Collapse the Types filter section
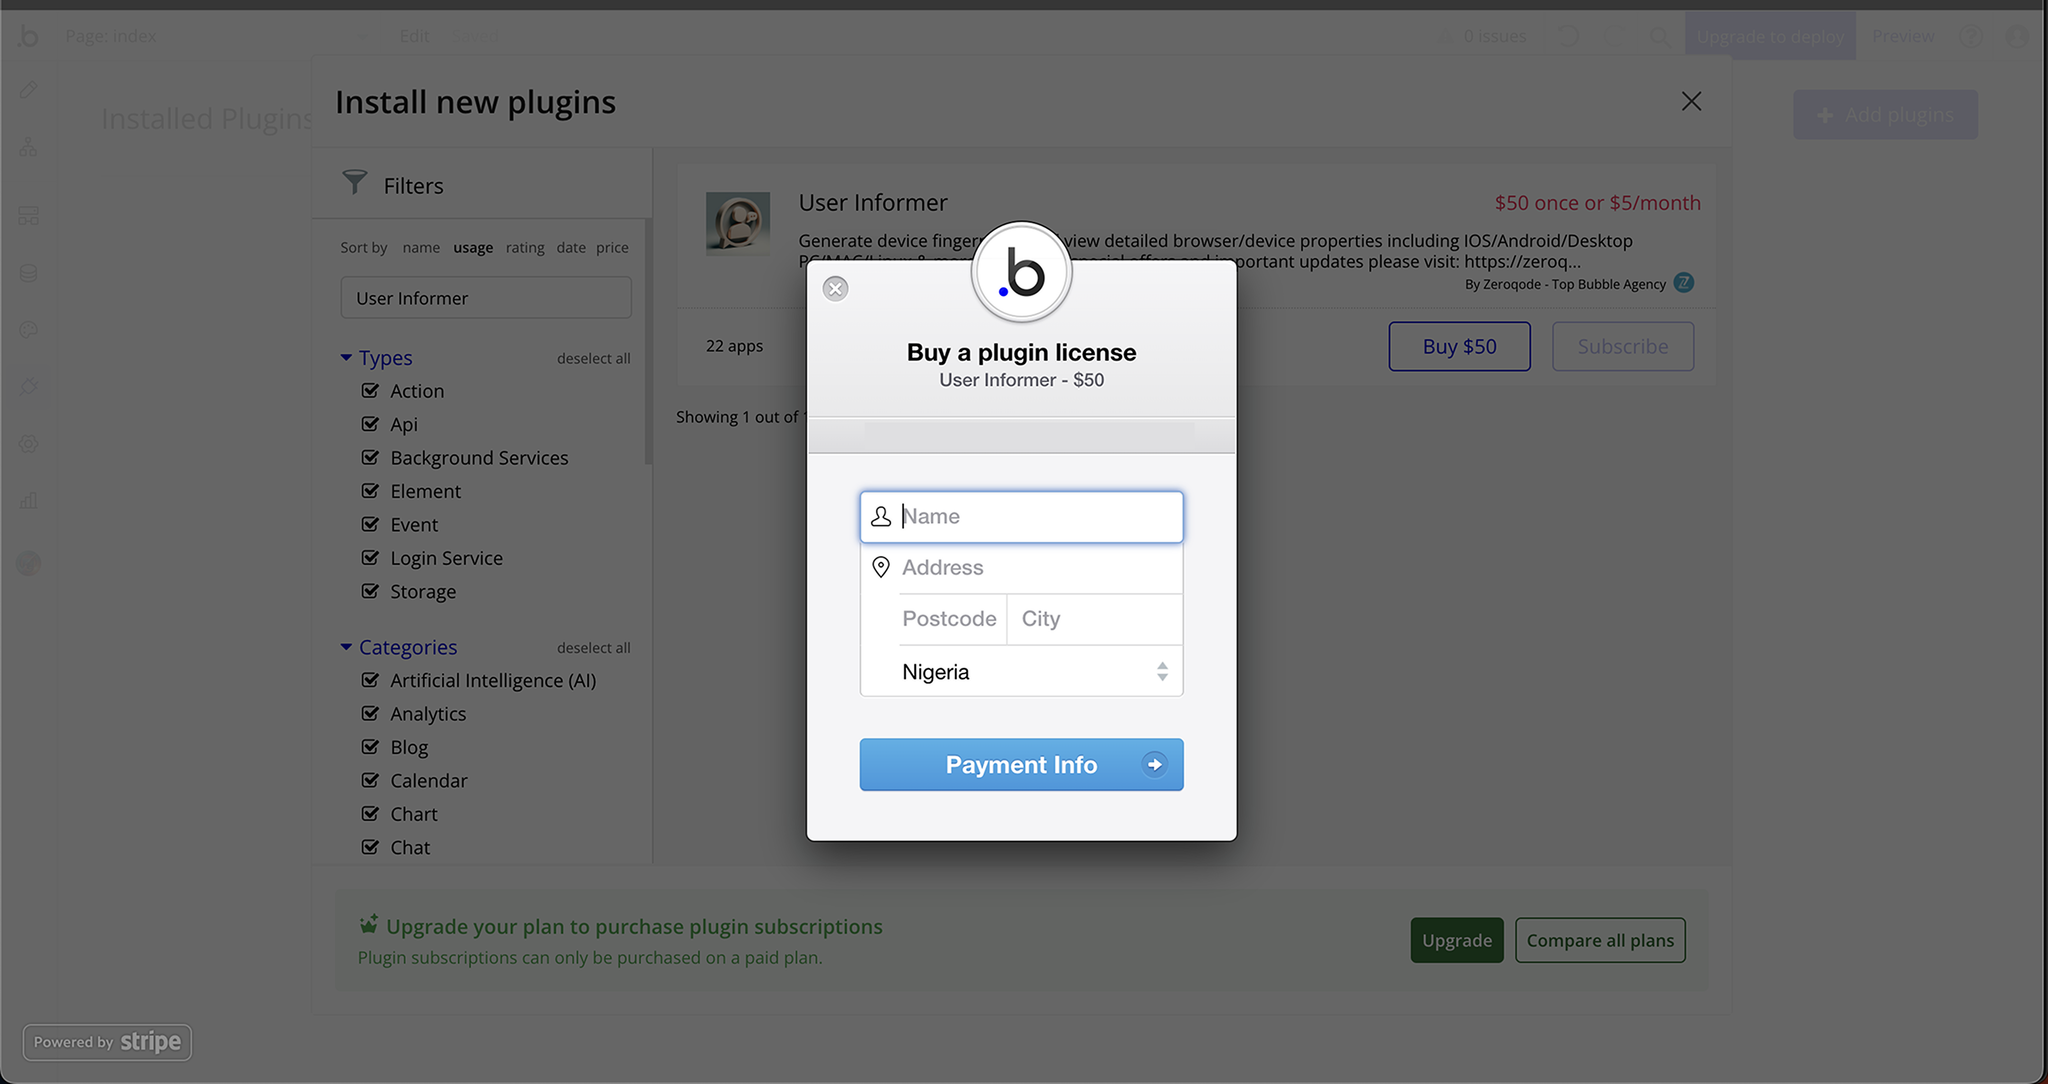Screen dimensions: 2048x1084 [346, 358]
